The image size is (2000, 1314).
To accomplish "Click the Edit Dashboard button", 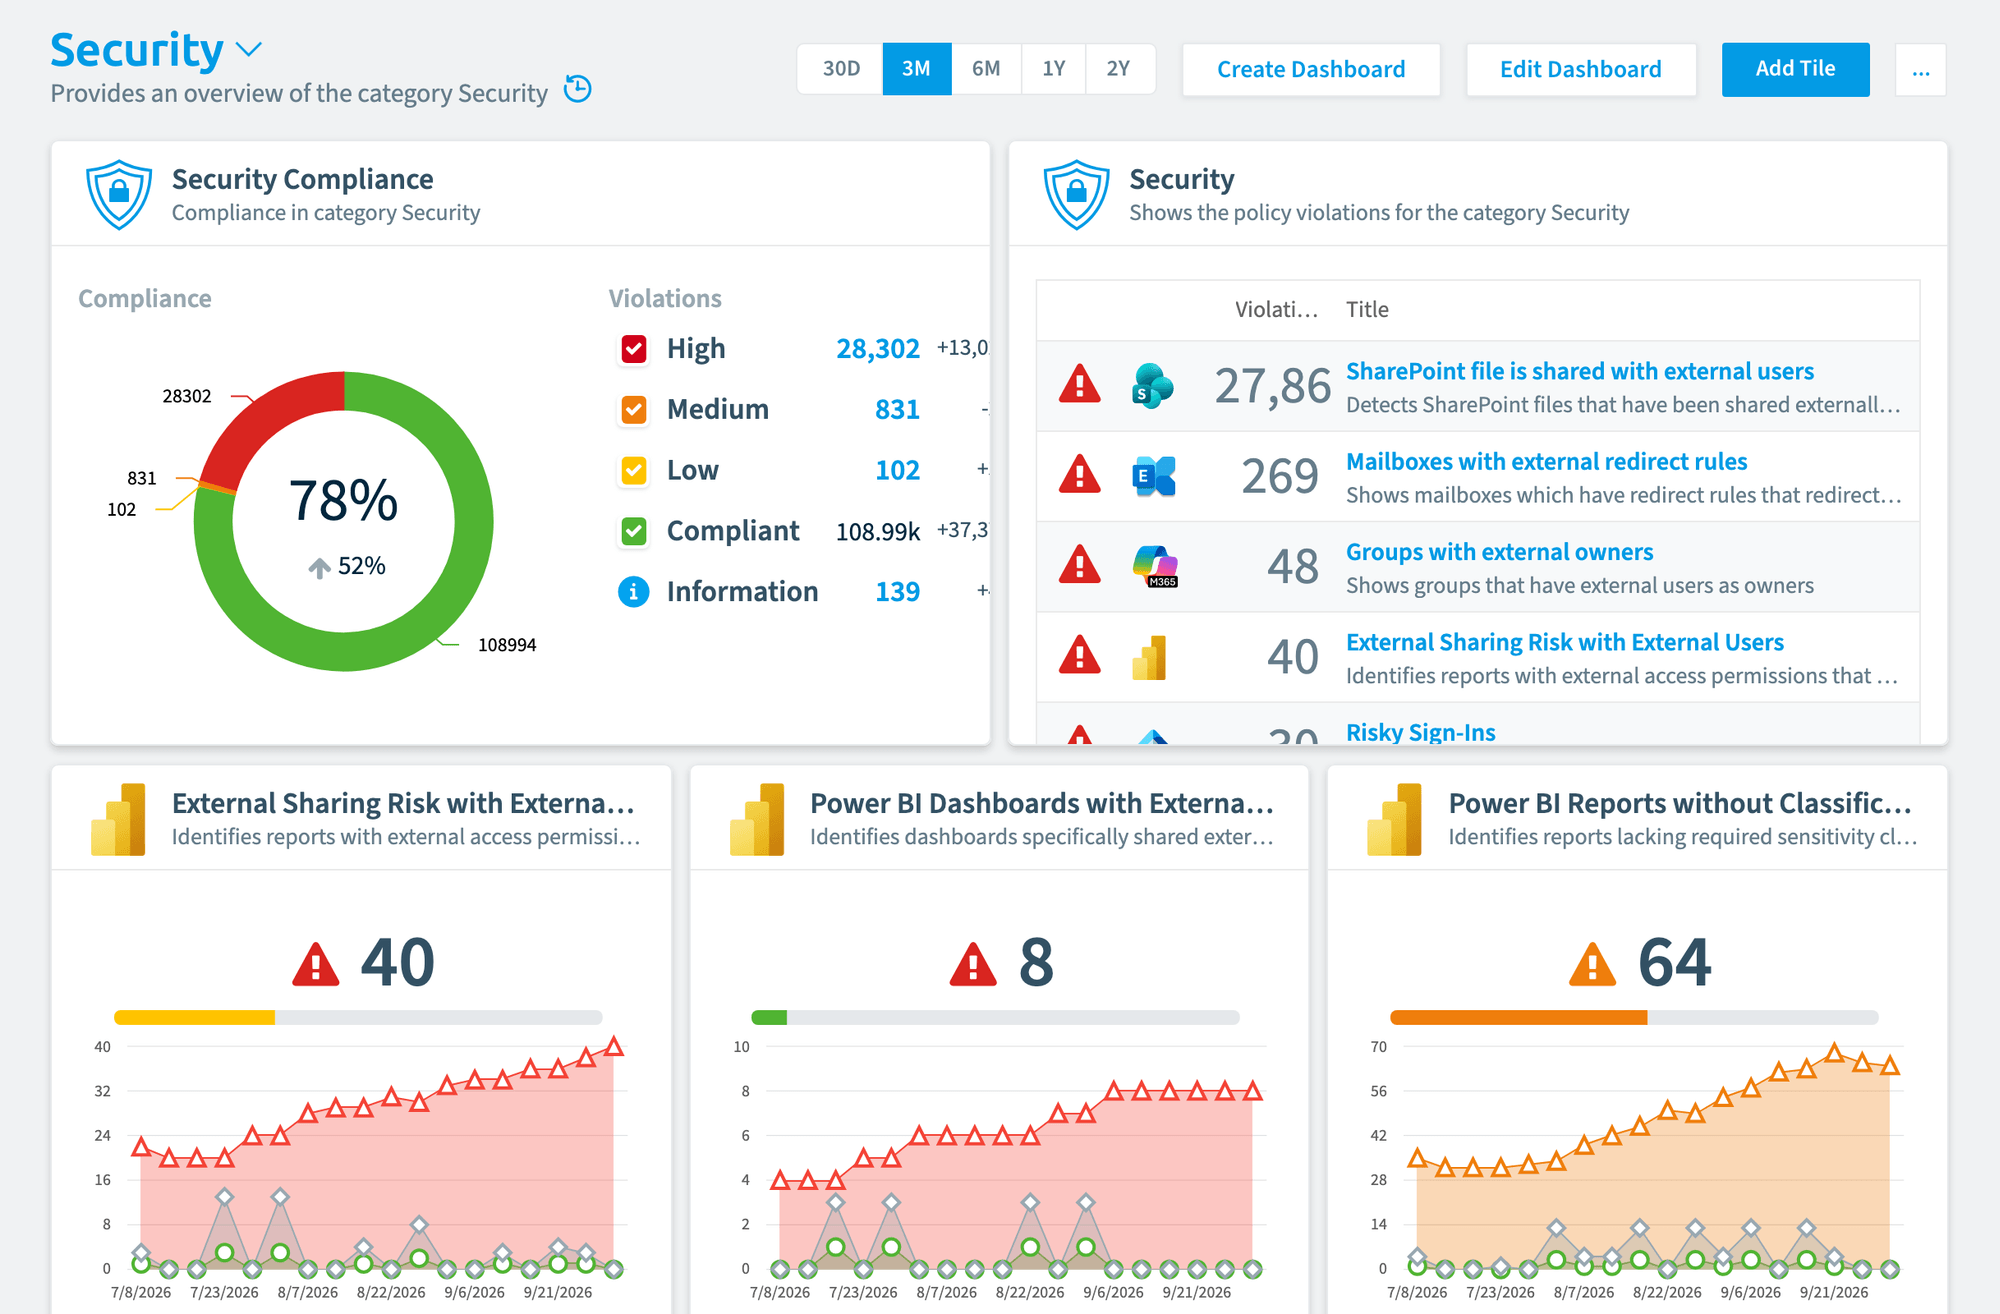I will tap(1581, 69).
